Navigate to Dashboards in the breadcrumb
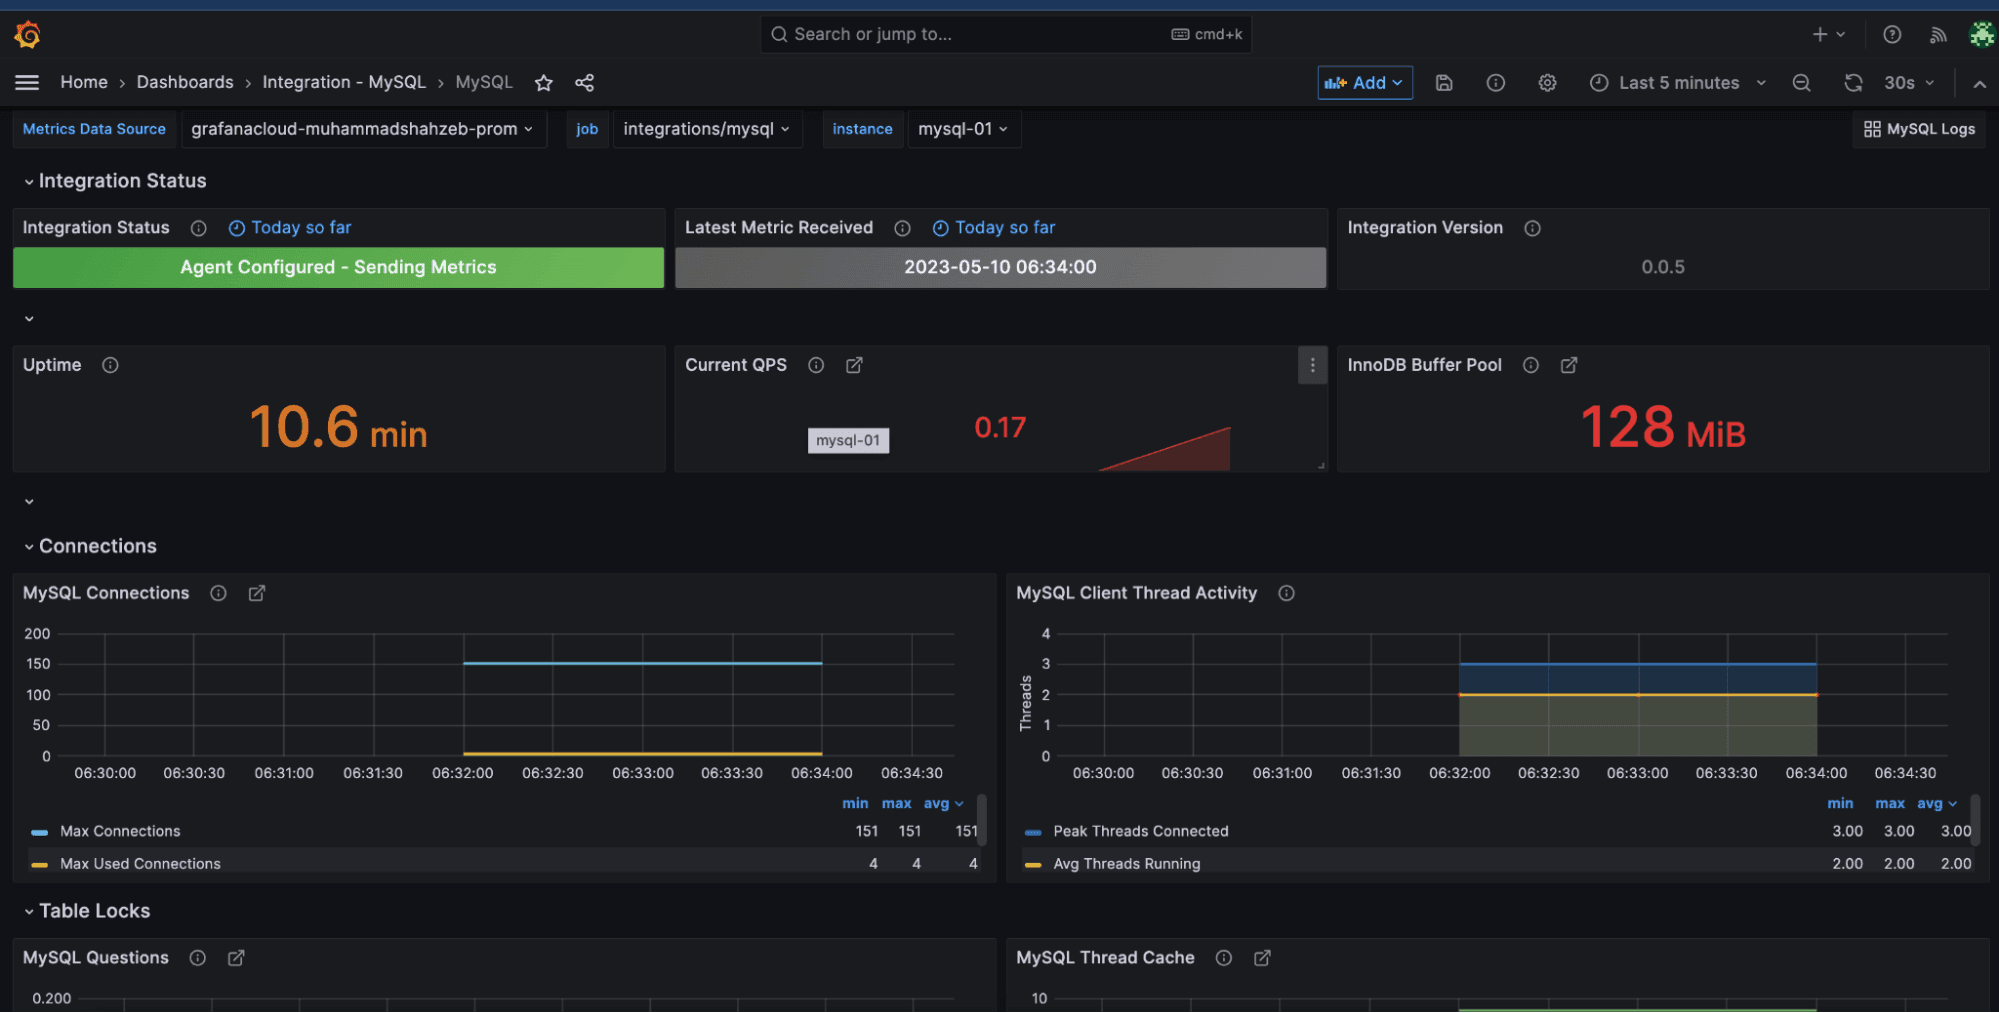This screenshot has width=1999, height=1013. click(x=185, y=82)
